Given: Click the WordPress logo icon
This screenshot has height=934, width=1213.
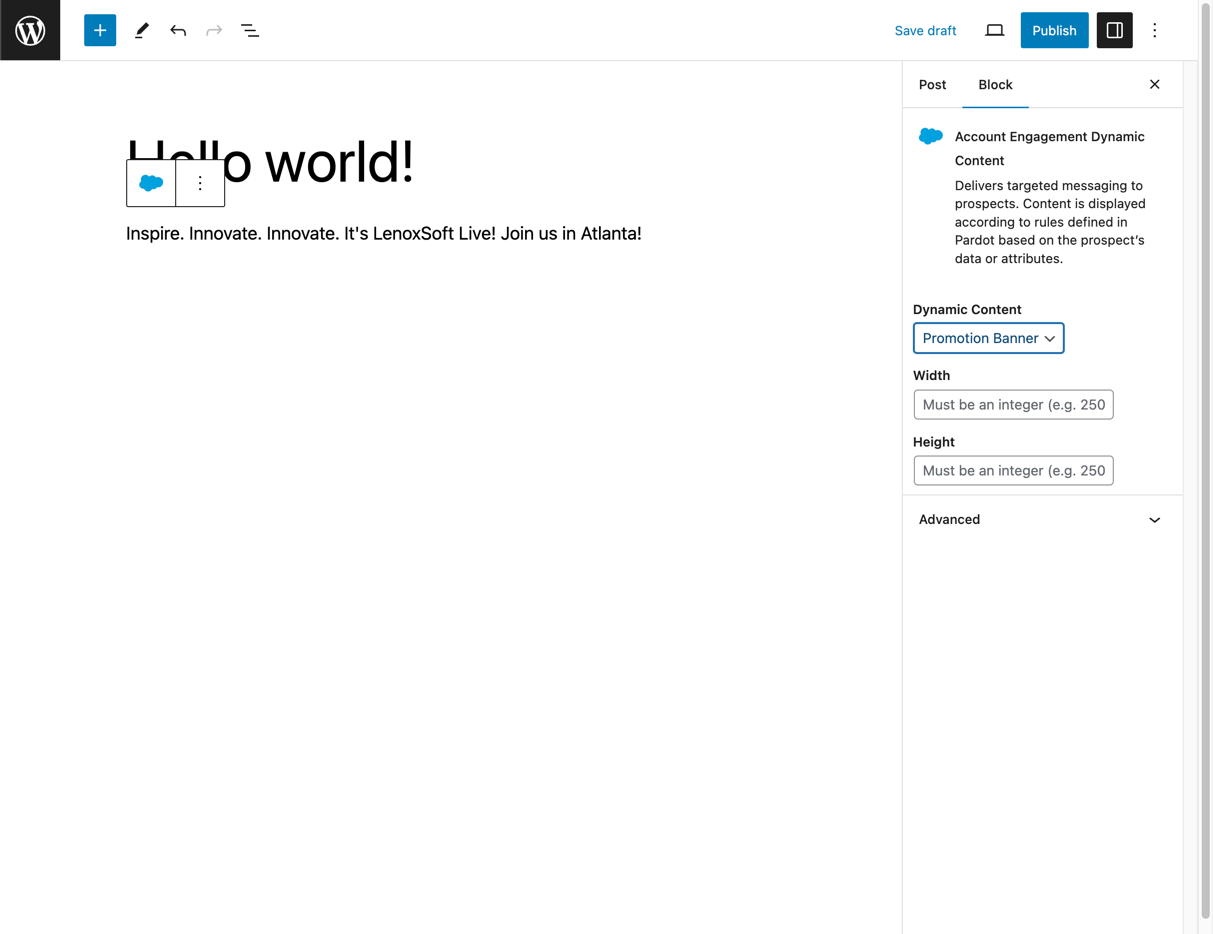Looking at the screenshot, I should pyautogui.click(x=30, y=30).
